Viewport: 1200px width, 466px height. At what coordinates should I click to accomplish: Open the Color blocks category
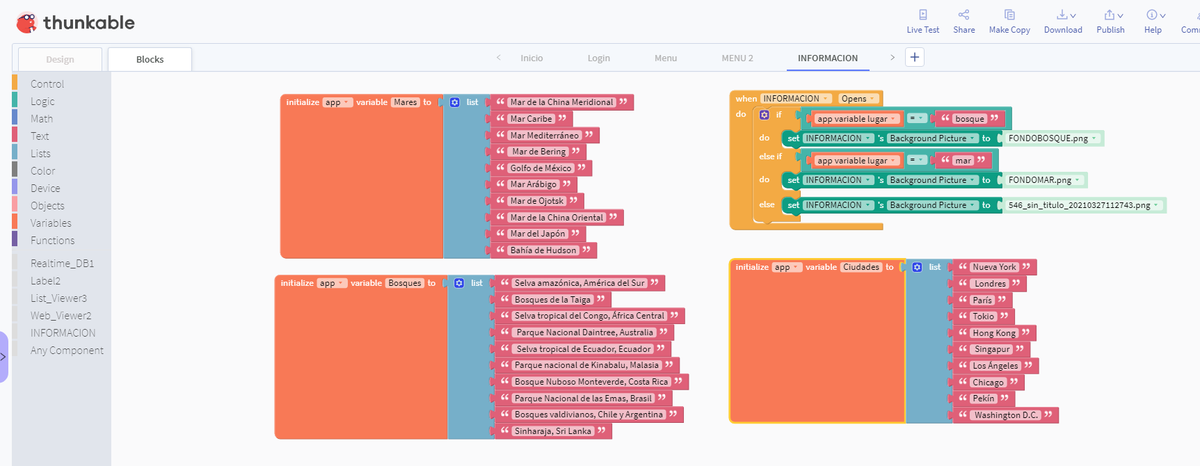click(x=43, y=171)
